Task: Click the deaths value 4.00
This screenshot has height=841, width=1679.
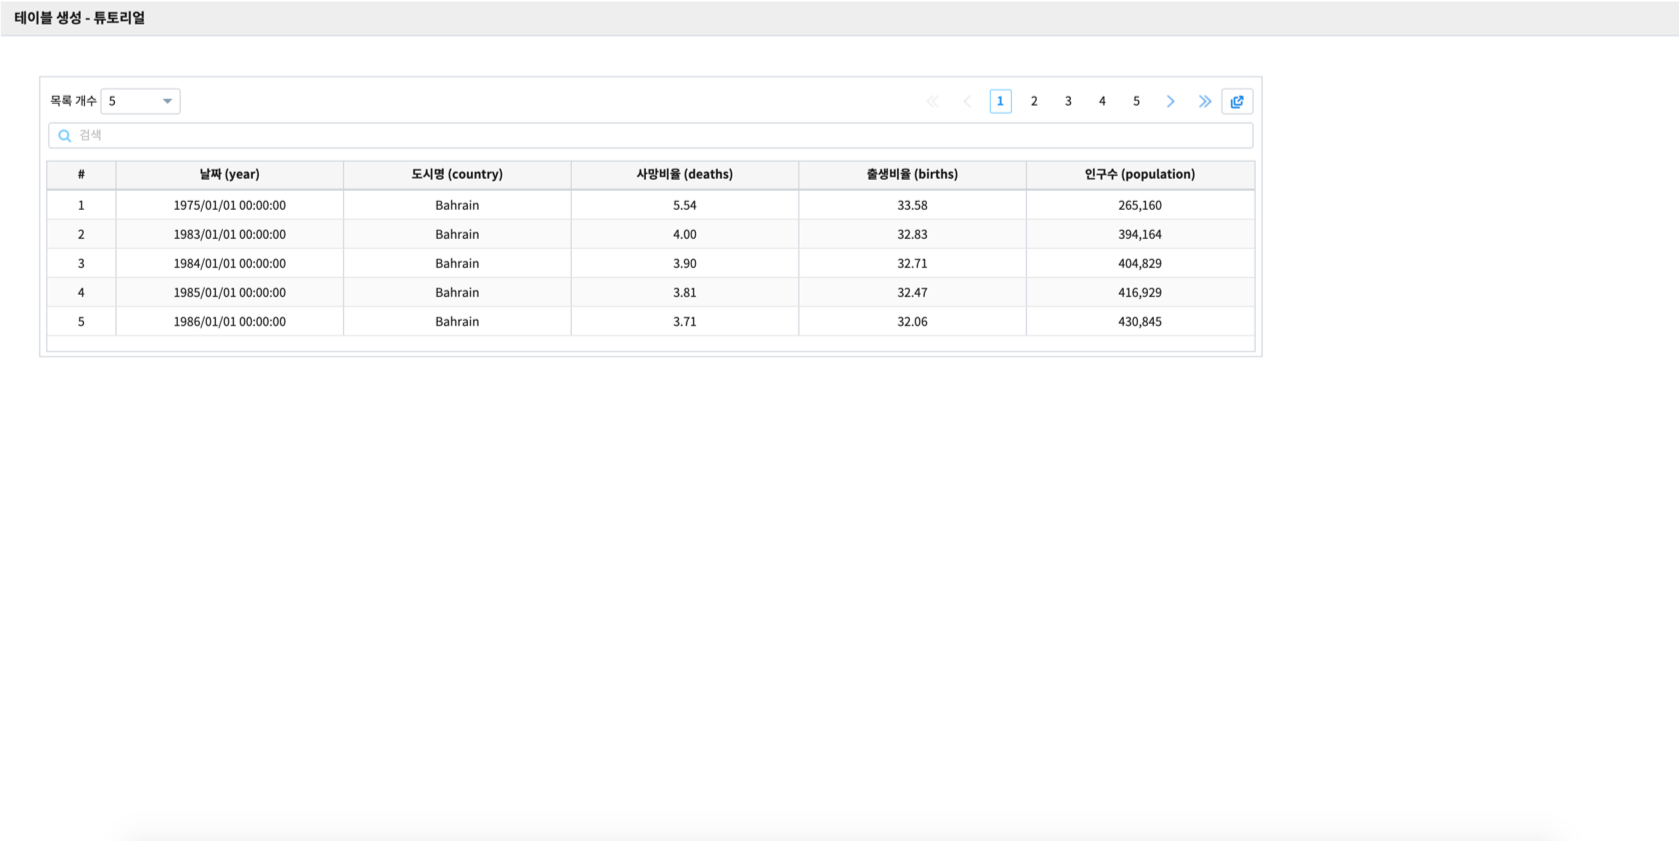Action: point(685,234)
